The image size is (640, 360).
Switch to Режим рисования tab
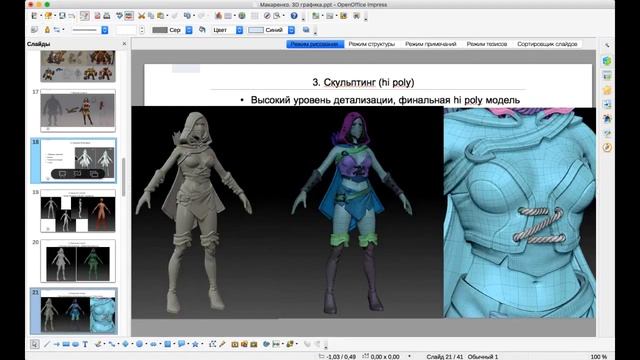(315, 44)
